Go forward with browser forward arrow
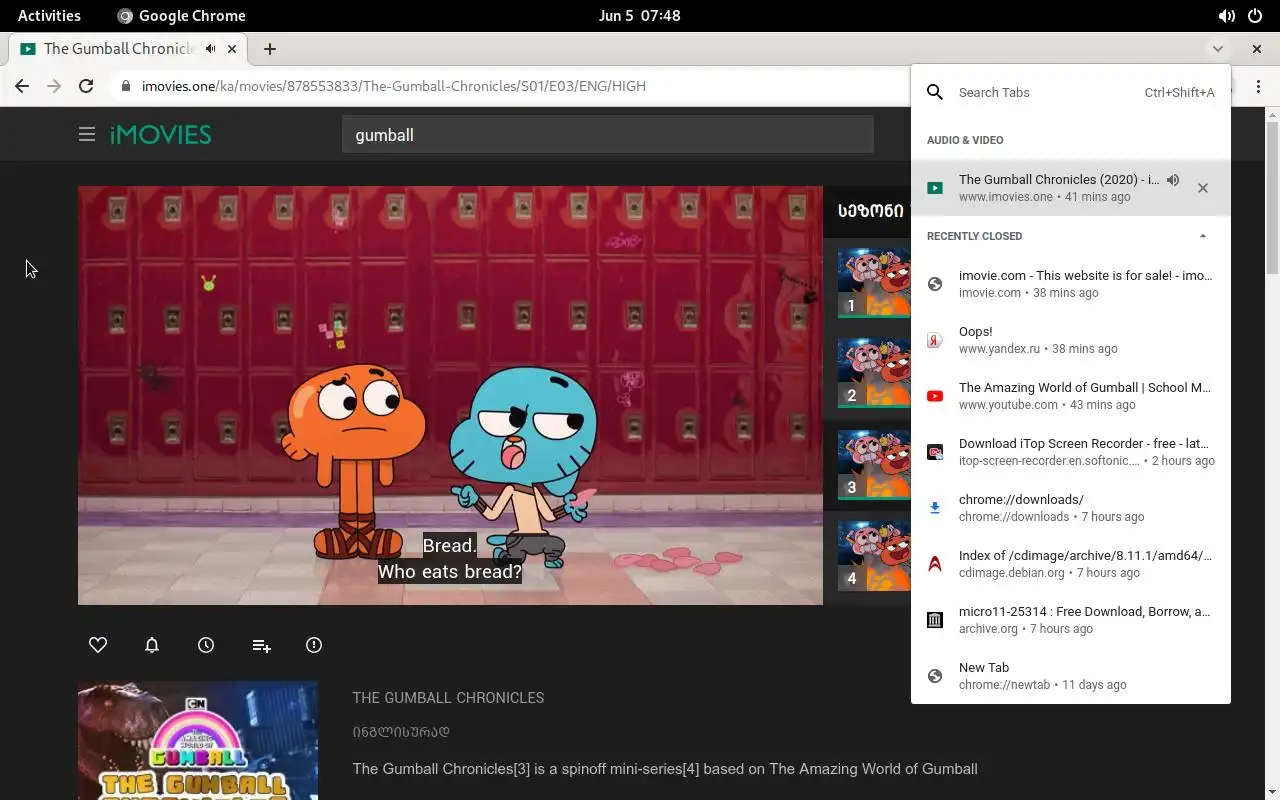 click(x=54, y=86)
